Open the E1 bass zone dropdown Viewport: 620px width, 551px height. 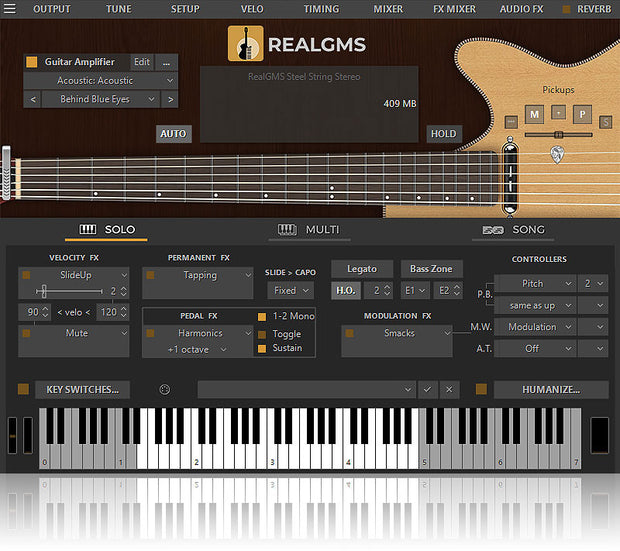click(415, 291)
